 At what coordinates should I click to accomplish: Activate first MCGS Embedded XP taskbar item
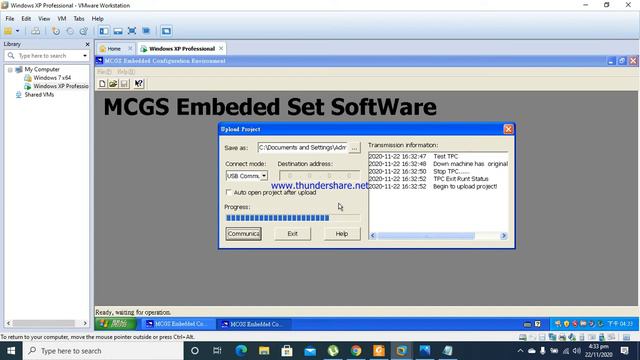click(178, 324)
